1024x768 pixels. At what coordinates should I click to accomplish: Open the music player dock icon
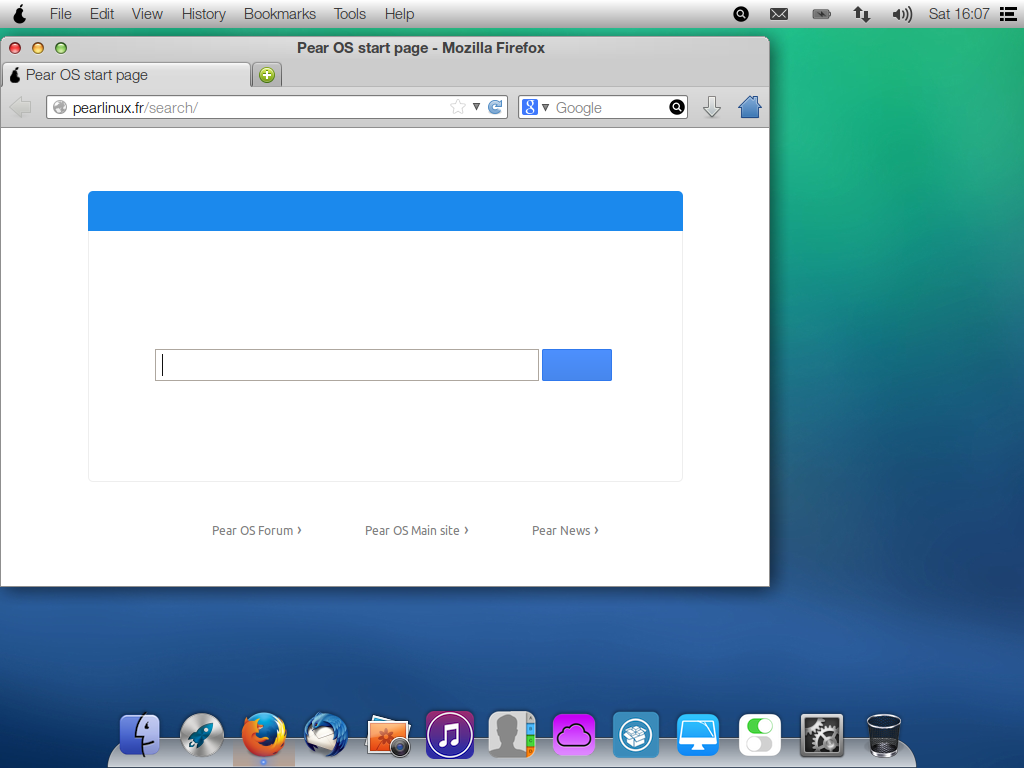450,735
